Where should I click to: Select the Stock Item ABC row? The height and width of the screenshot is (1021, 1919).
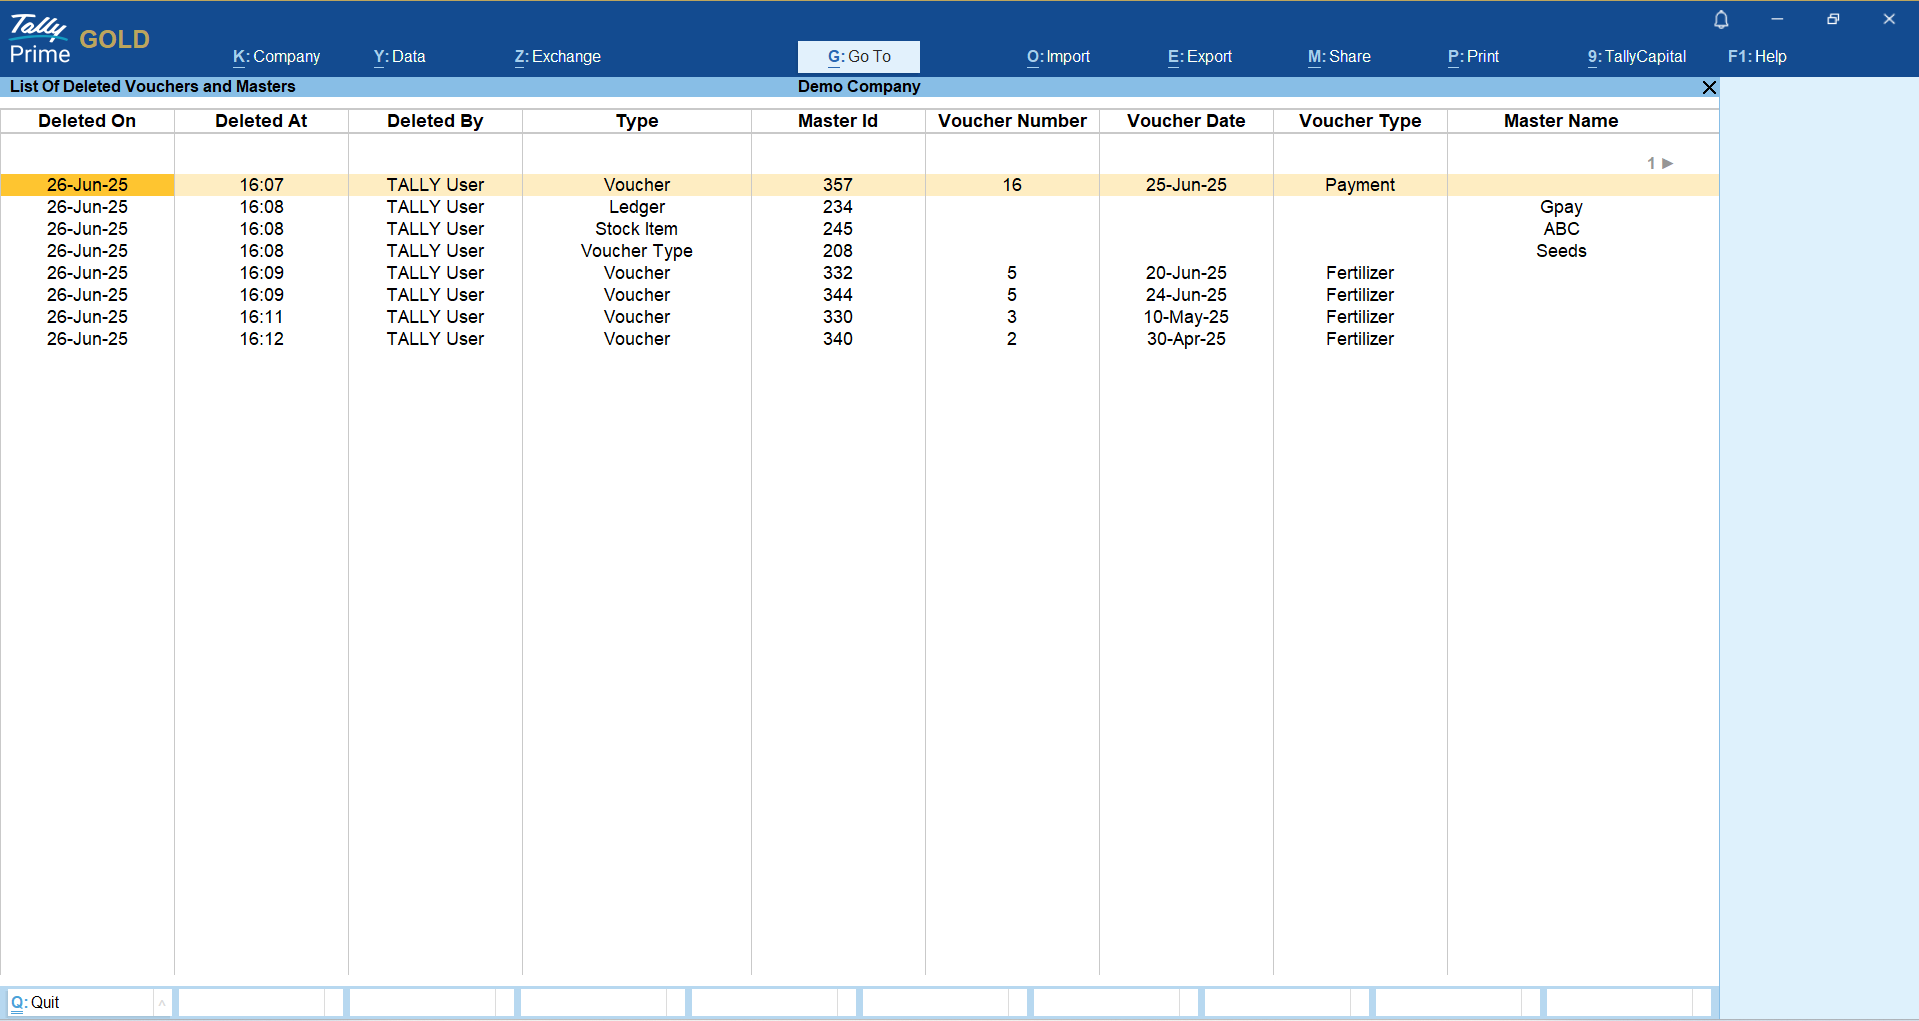[x=637, y=229]
